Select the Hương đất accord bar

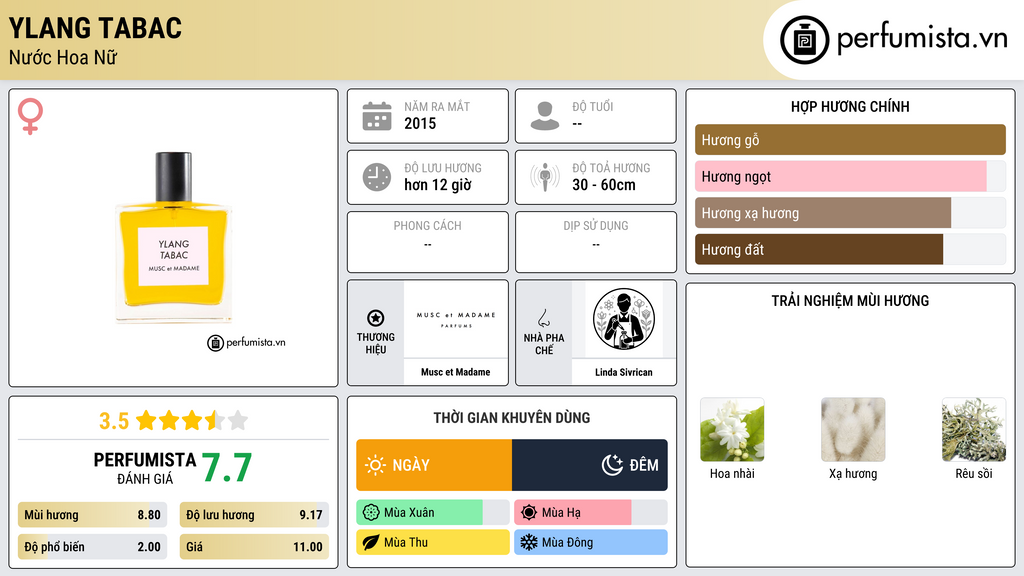click(850, 249)
